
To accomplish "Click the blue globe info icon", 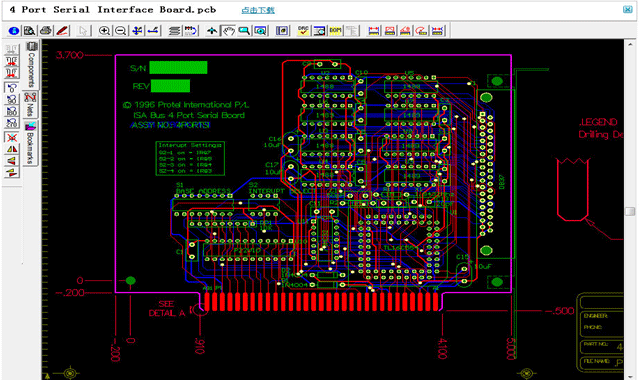I will coord(13,31).
